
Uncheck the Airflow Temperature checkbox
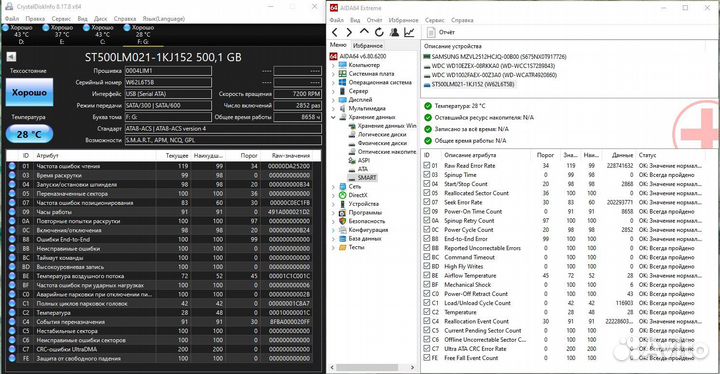pyautogui.click(x=427, y=275)
